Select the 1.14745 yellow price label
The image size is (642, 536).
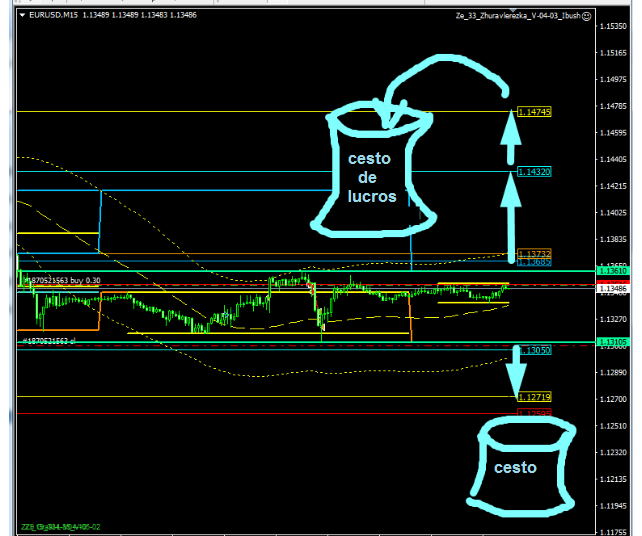pyautogui.click(x=534, y=112)
